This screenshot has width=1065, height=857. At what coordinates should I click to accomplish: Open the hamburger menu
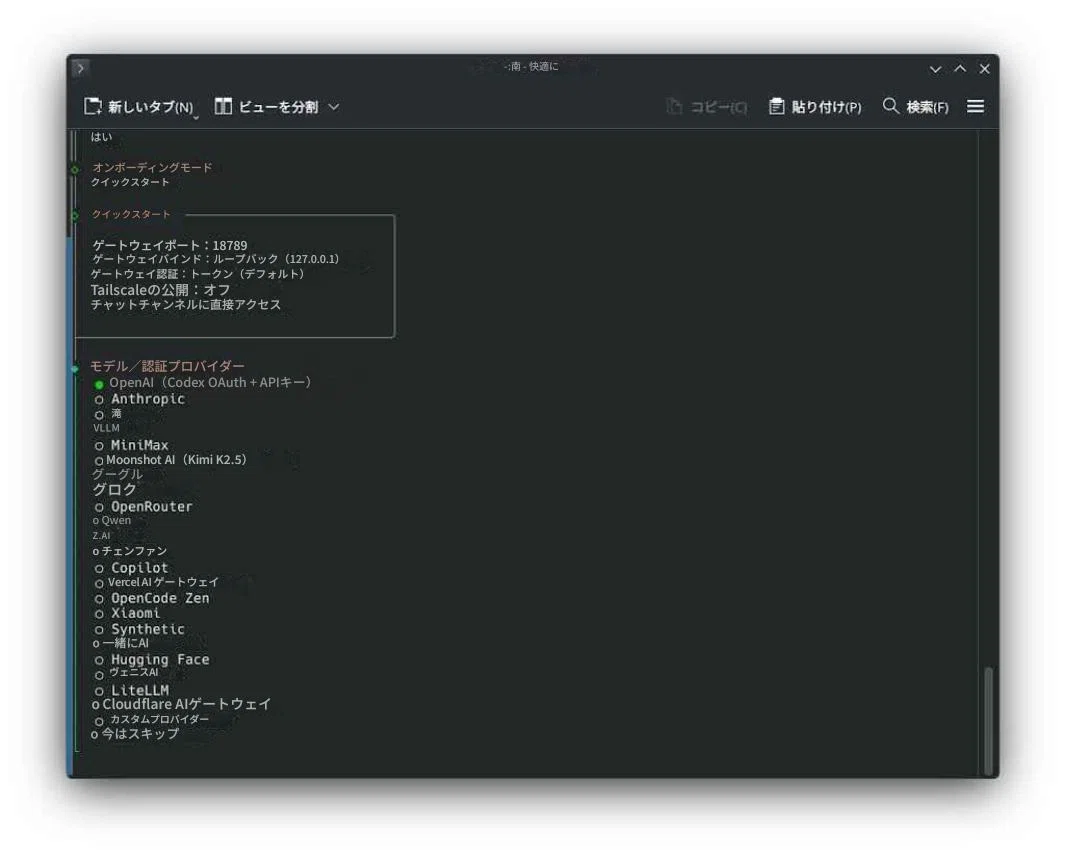point(975,106)
